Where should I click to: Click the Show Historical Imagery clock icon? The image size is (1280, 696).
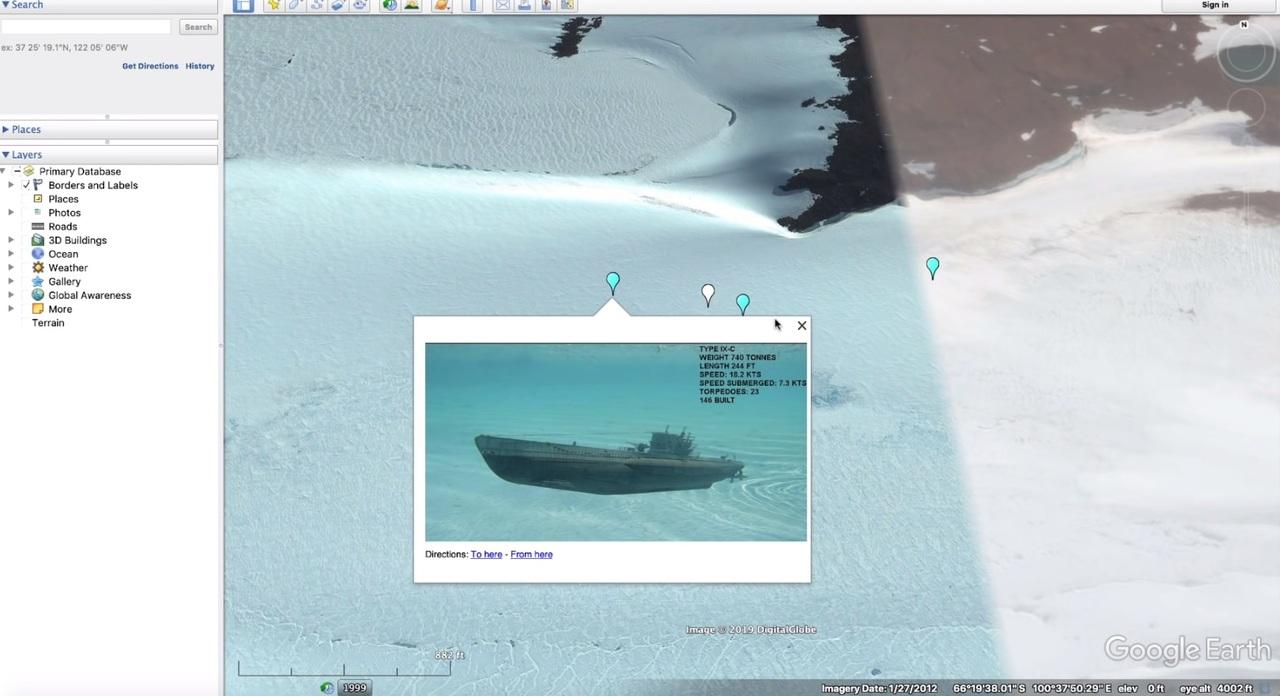tap(389, 5)
